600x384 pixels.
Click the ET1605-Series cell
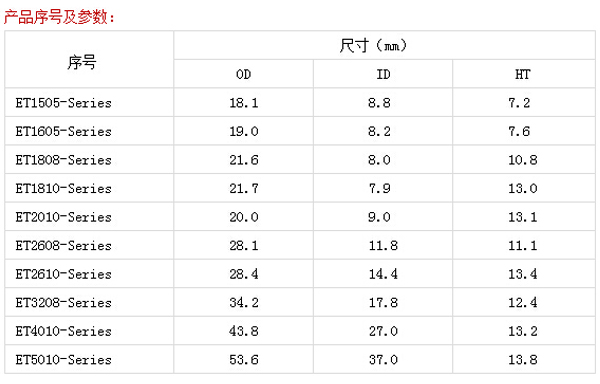64,132
